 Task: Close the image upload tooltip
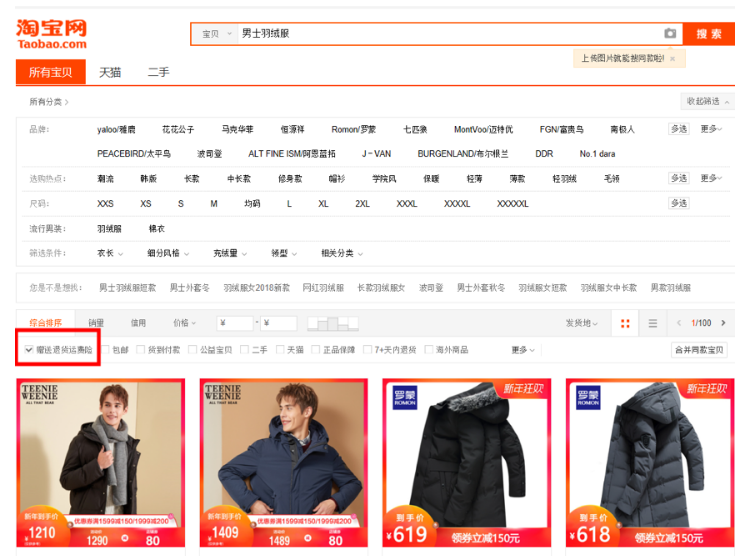[672, 59]
